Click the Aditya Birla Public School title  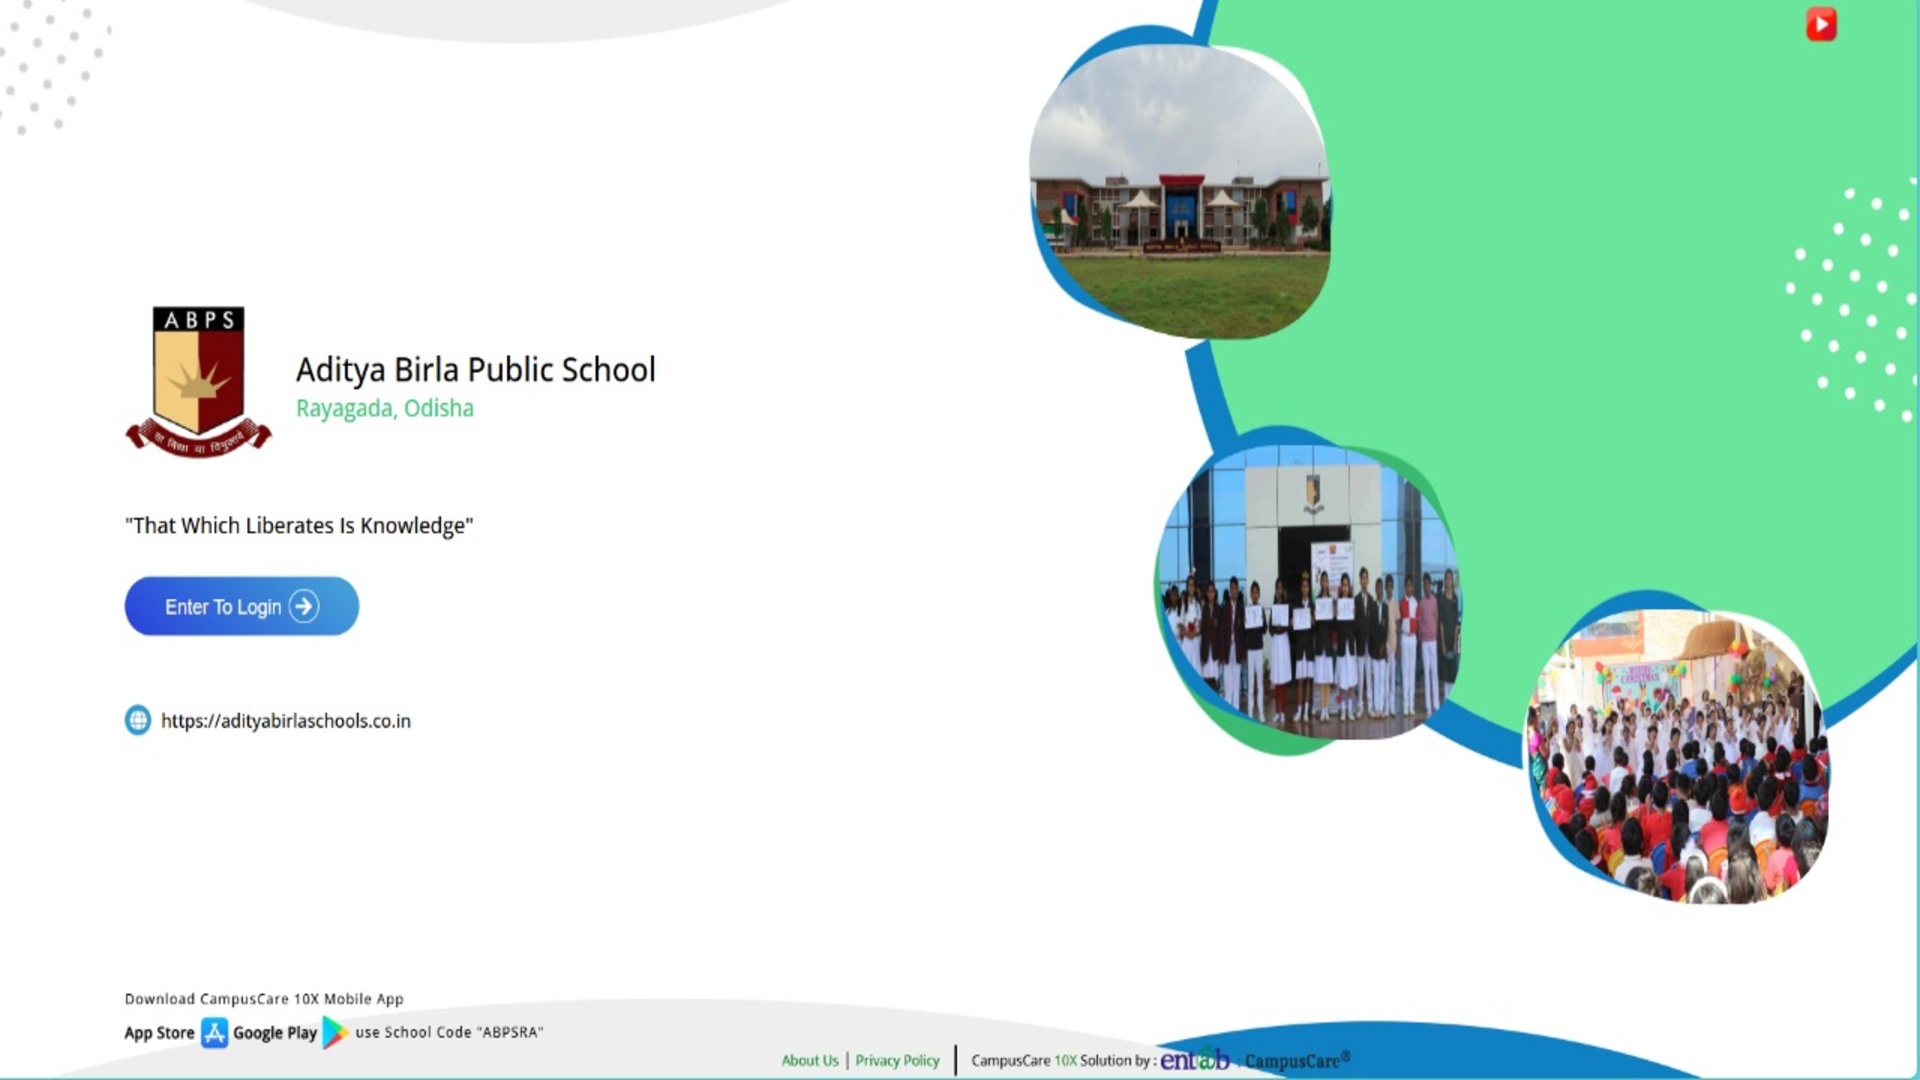(x=475, y=369)
